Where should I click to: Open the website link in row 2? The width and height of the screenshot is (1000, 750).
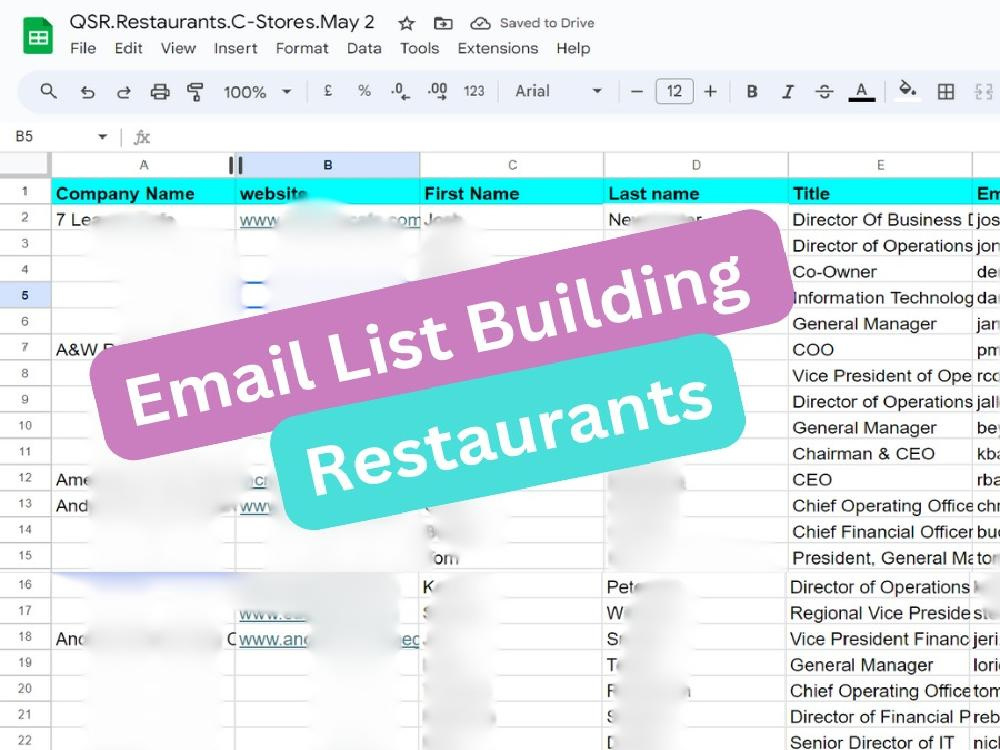pos(329,221)
